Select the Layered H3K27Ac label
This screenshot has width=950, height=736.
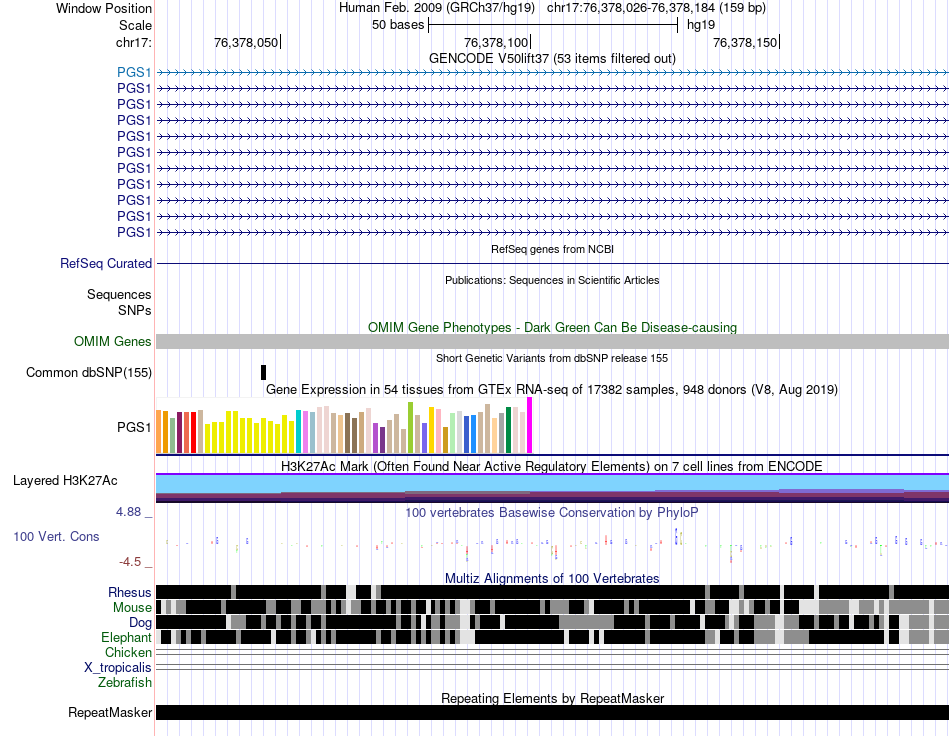[65, 481]
